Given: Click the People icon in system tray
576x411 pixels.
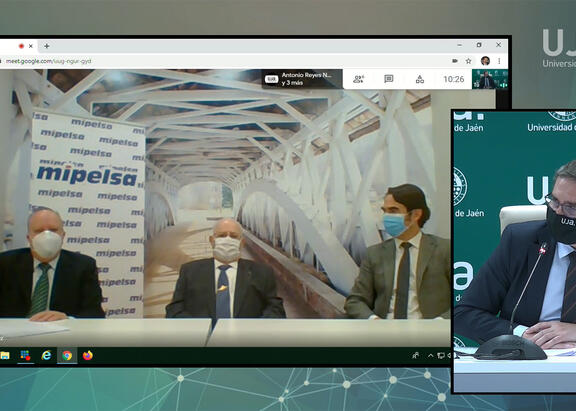Looking at the screenshot, I should pyautogui.click(x=415, y=355).
